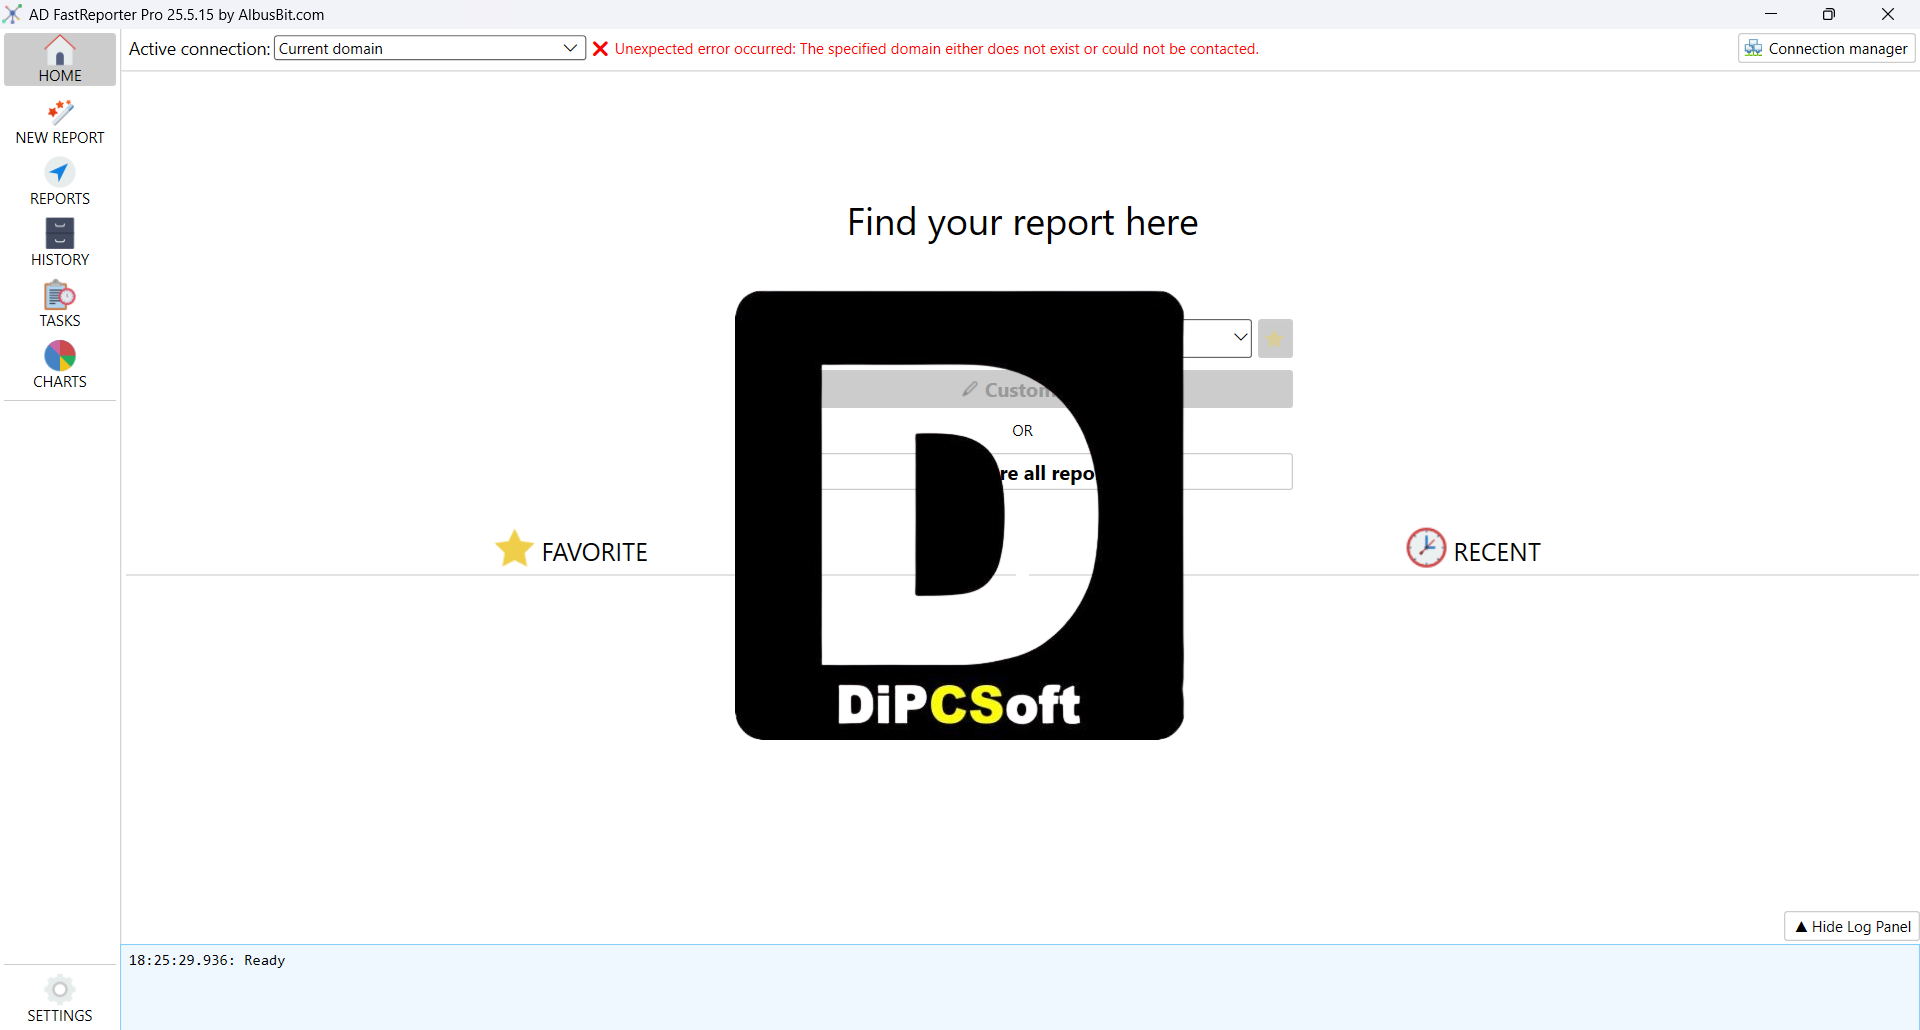Open the NEW REPORT wizard
Image resolution: width=1920 pixels, height=1030 pixels.
pyautogui.click(x=60, y=122)
